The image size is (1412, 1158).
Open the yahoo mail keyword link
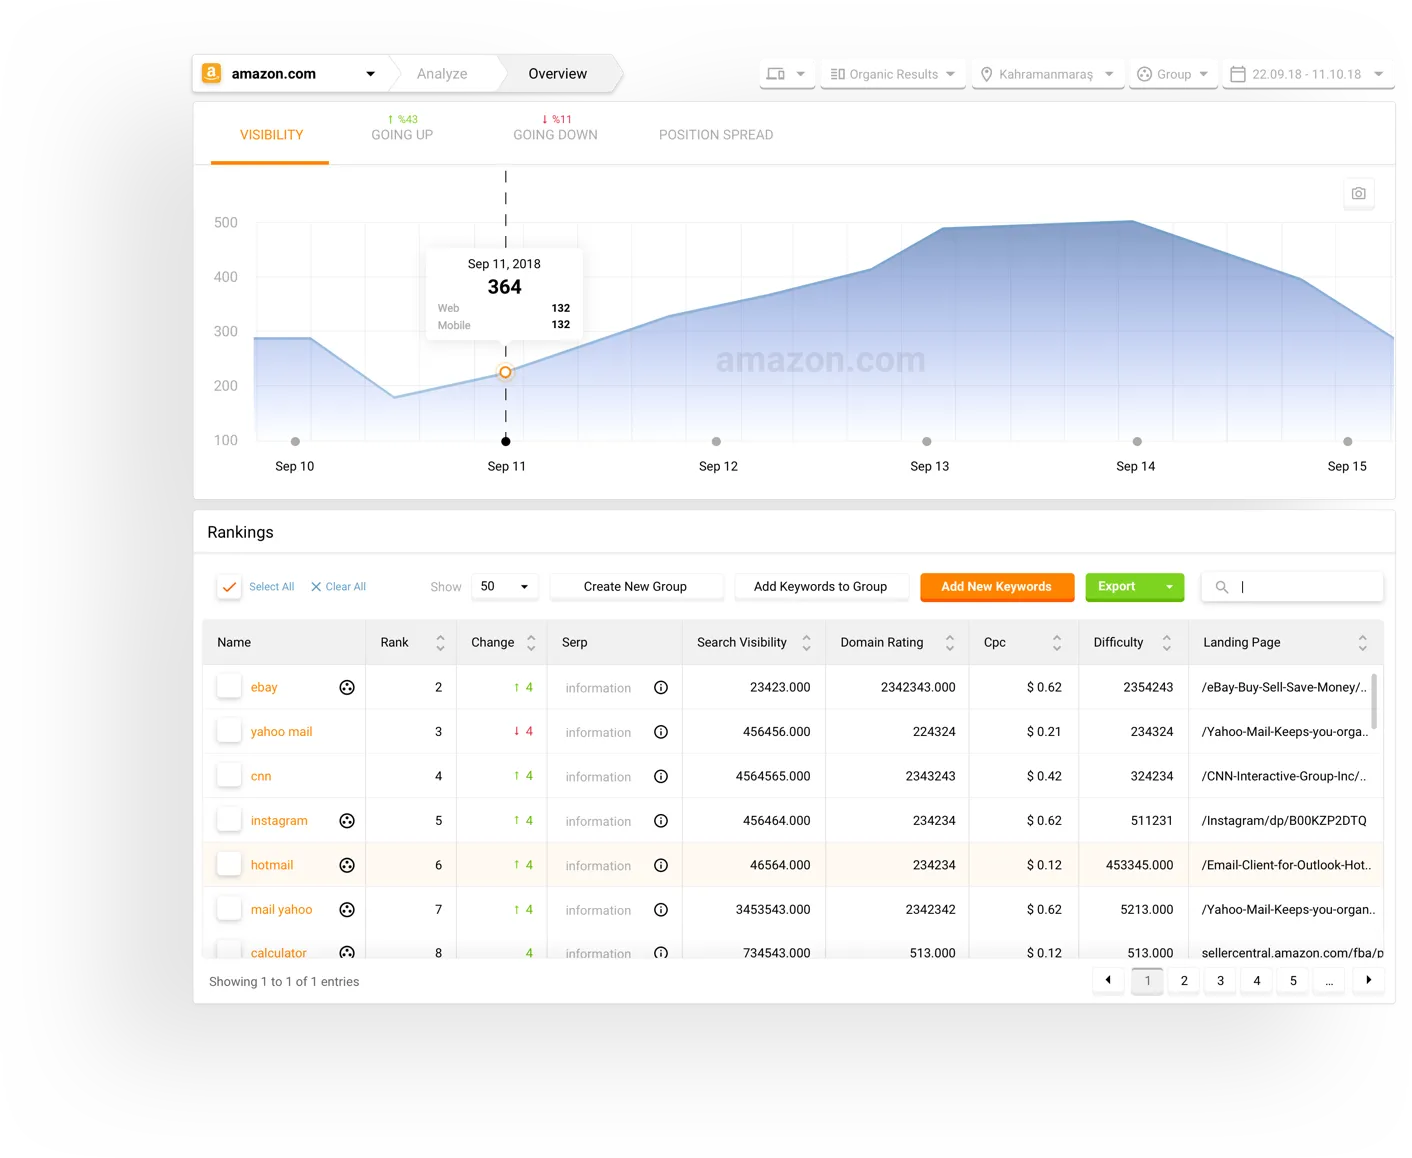coord(281,732)
